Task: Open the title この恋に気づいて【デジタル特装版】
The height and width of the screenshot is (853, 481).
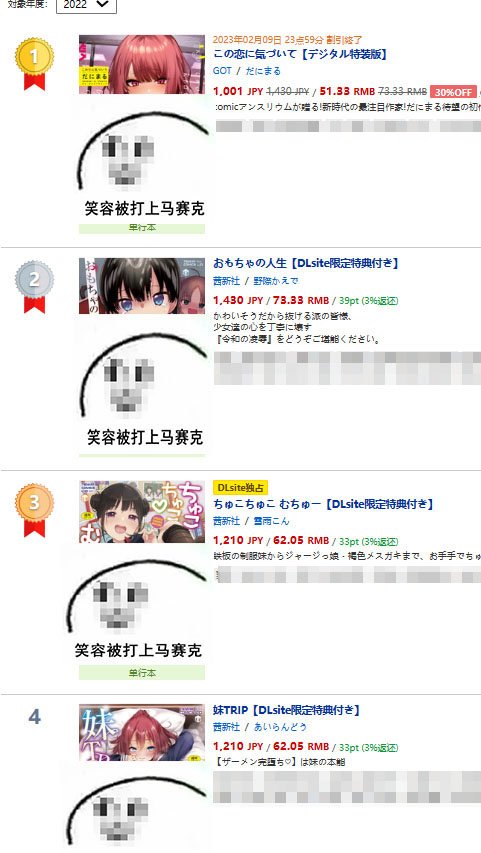Action: (x=300, y=54)
